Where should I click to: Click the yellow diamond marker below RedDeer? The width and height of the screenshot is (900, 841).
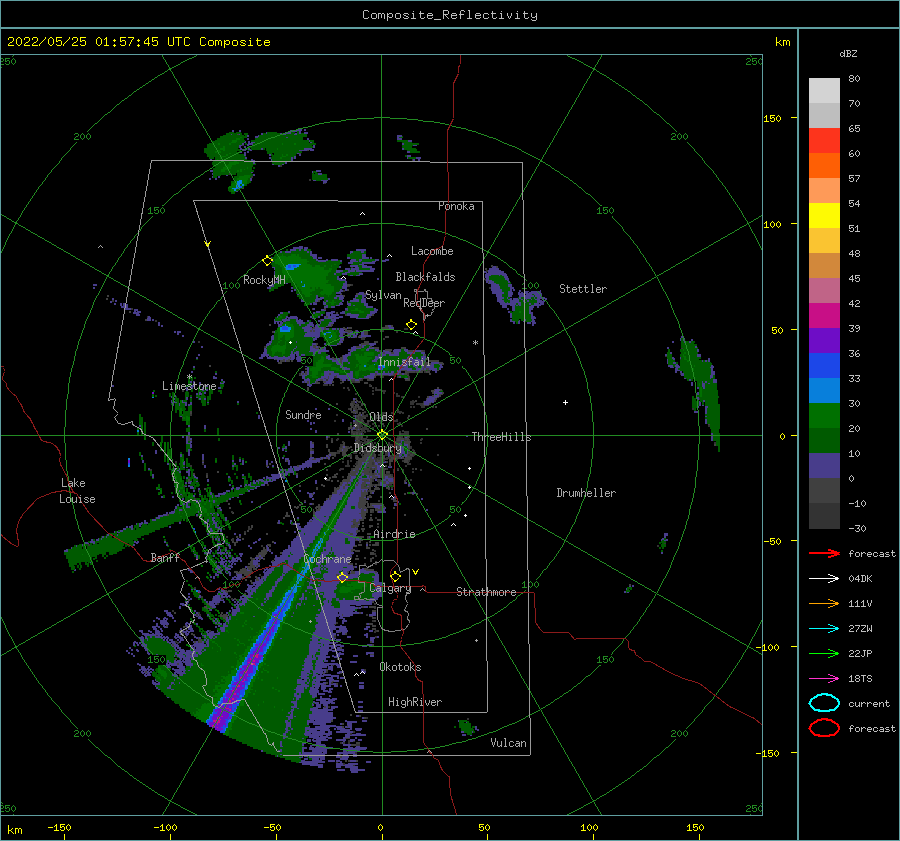tap(412, 325)
